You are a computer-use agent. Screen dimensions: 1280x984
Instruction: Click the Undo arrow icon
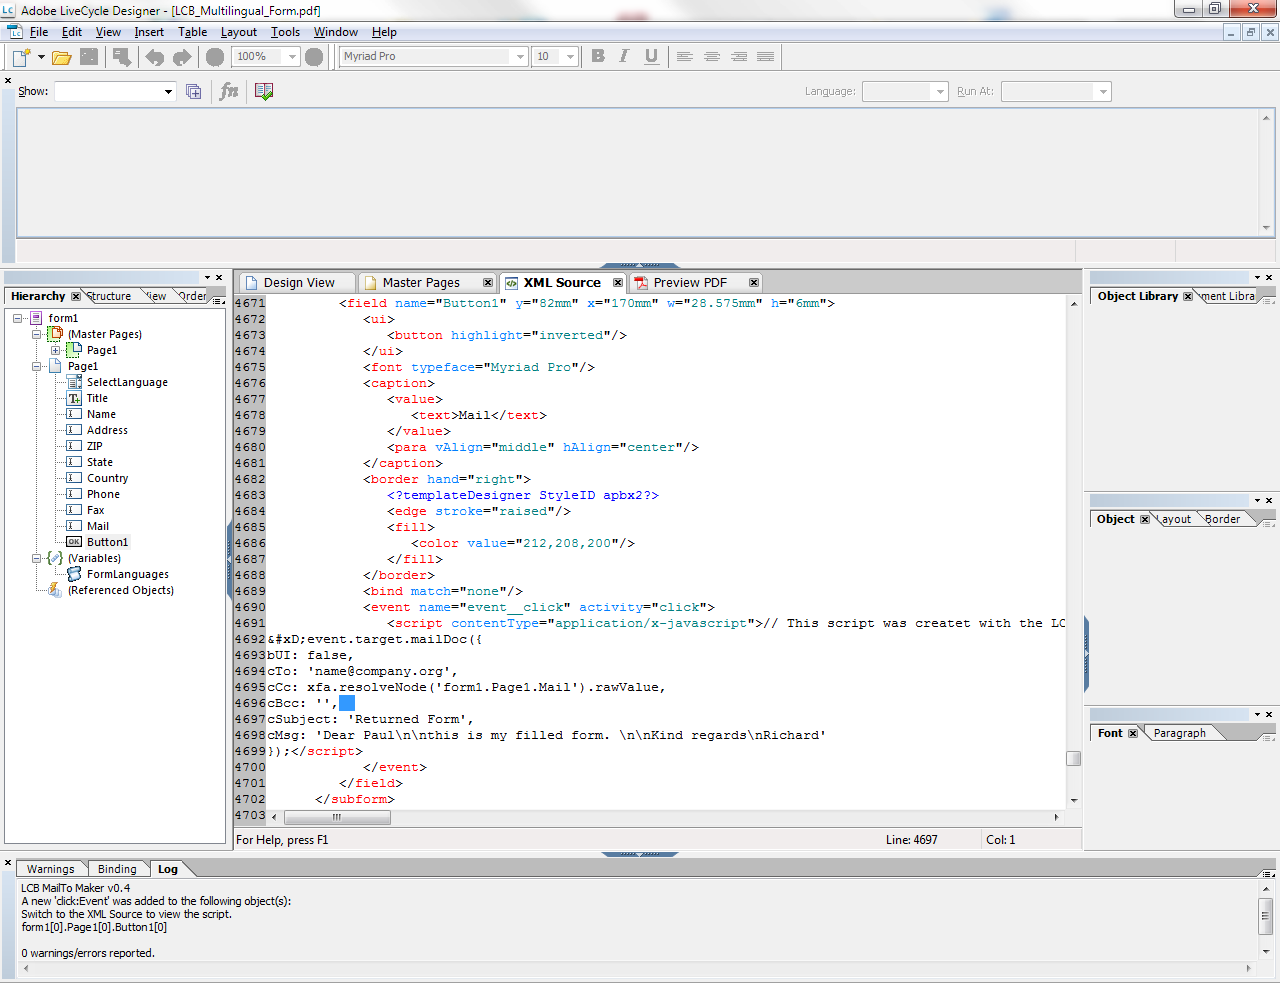(155, 57)
